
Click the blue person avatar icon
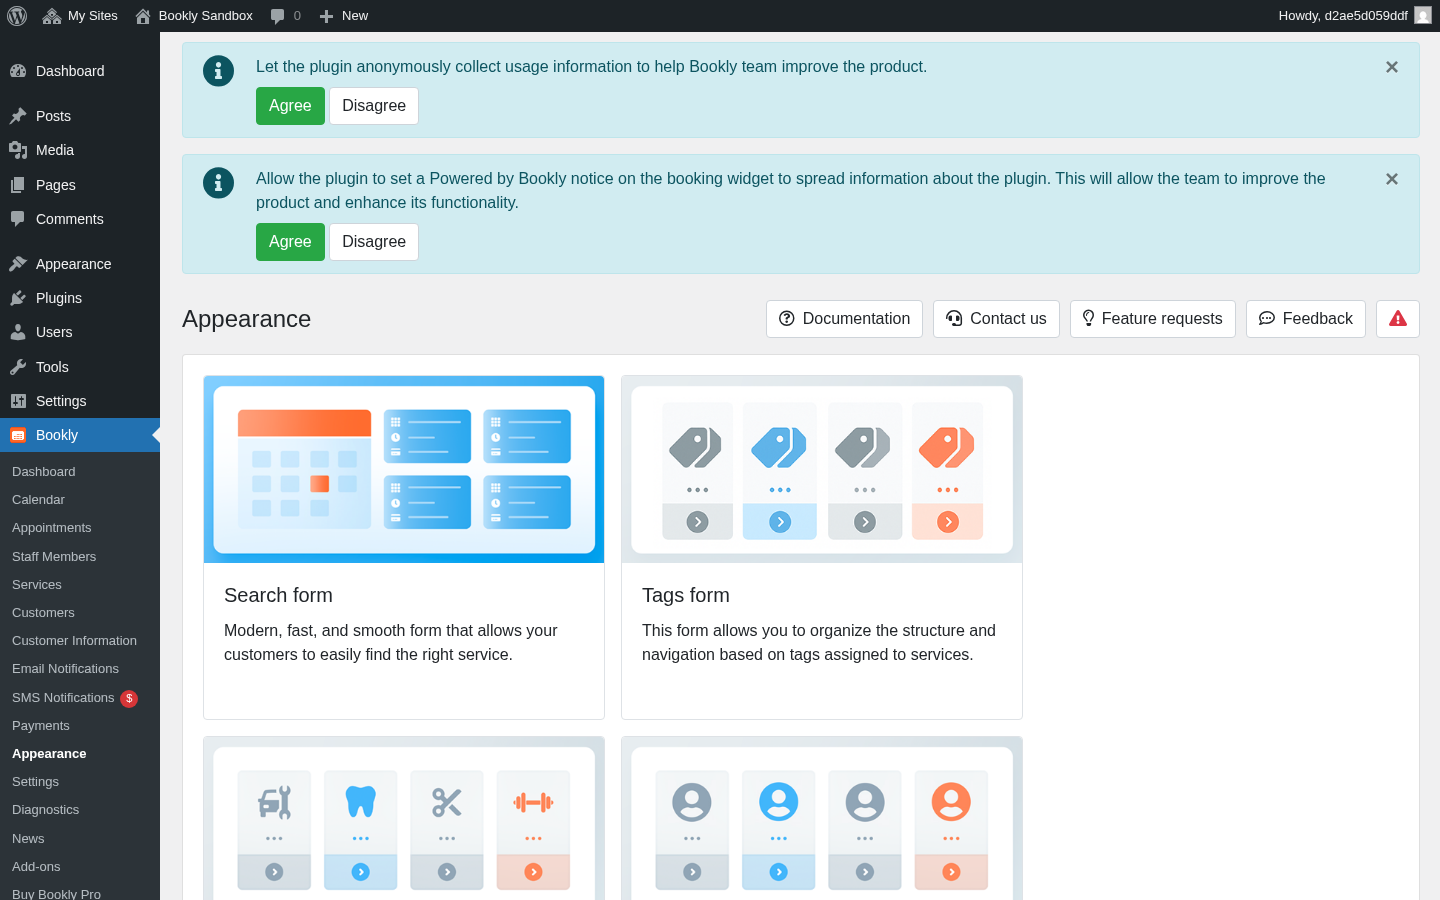click(x=779, y=802)
